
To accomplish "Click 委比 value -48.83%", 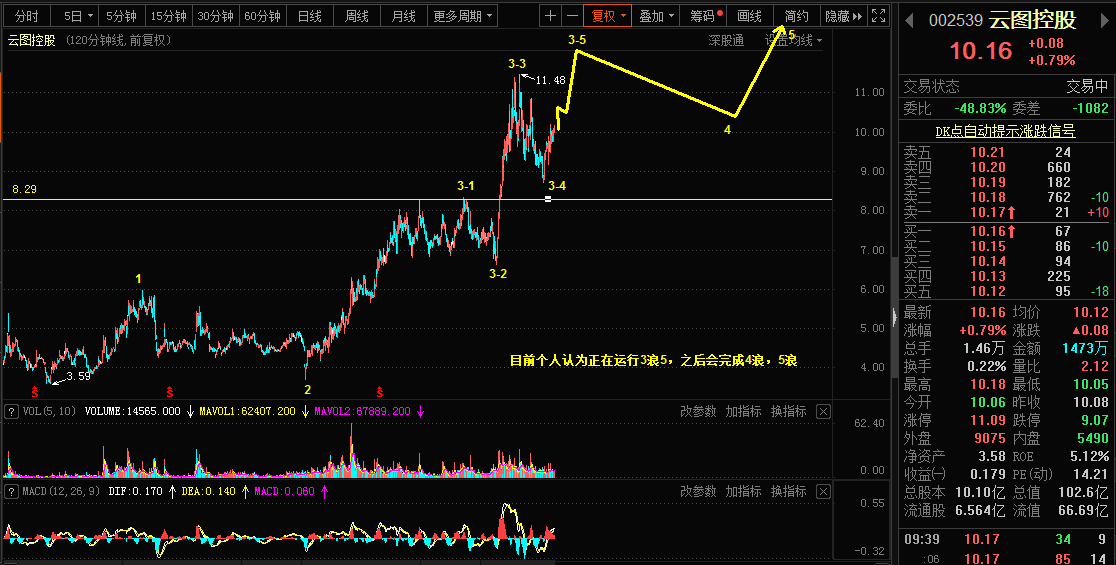I will click(980, 108).
